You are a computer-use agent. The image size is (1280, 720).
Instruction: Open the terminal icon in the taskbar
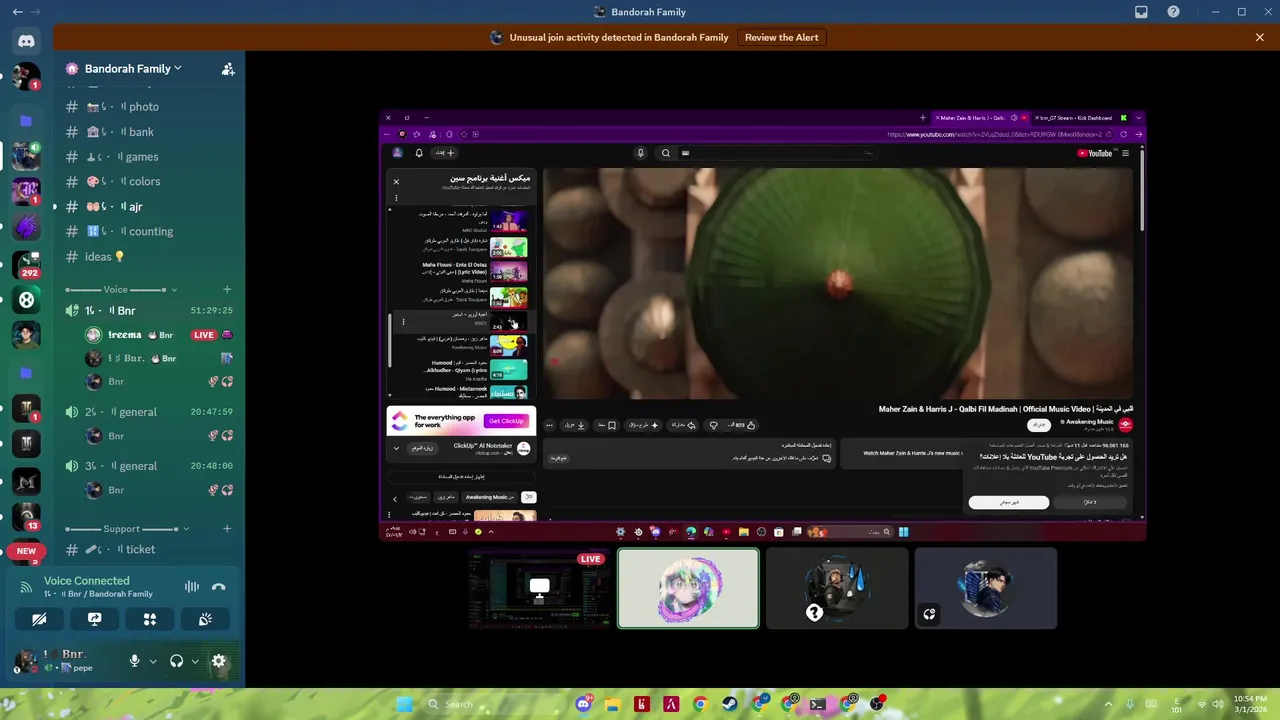point(818,704)
